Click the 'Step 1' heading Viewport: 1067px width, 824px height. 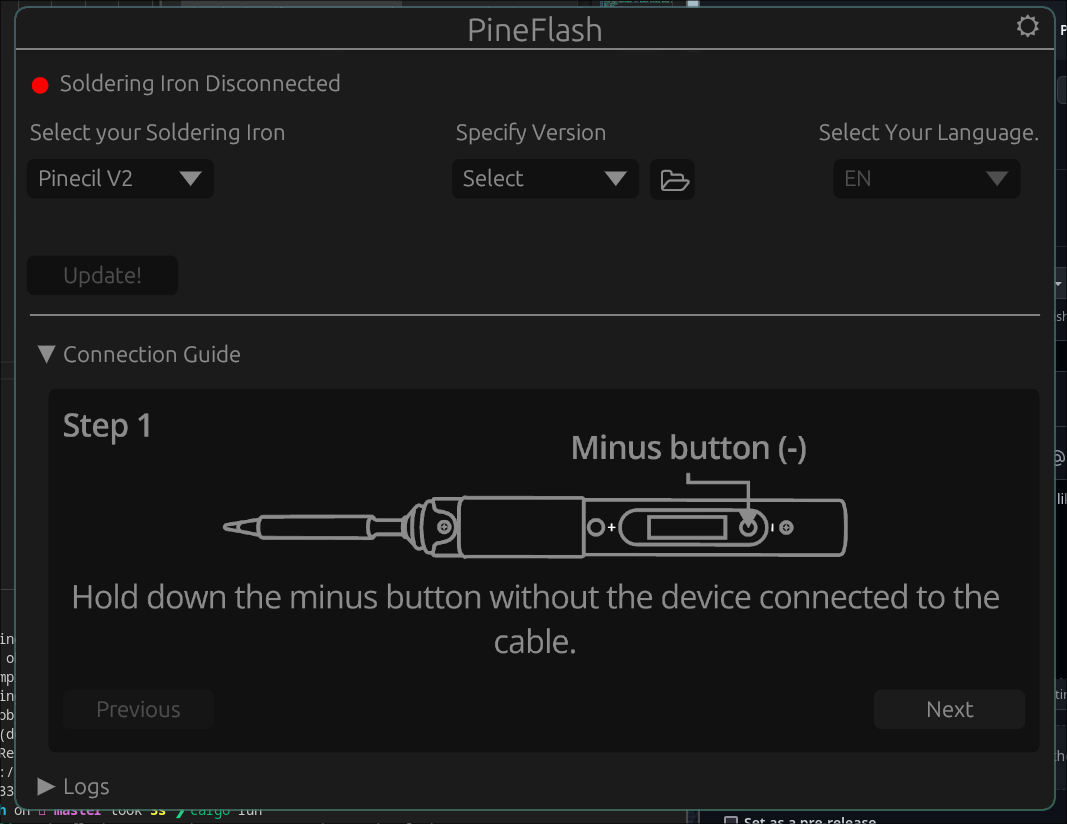107,427
